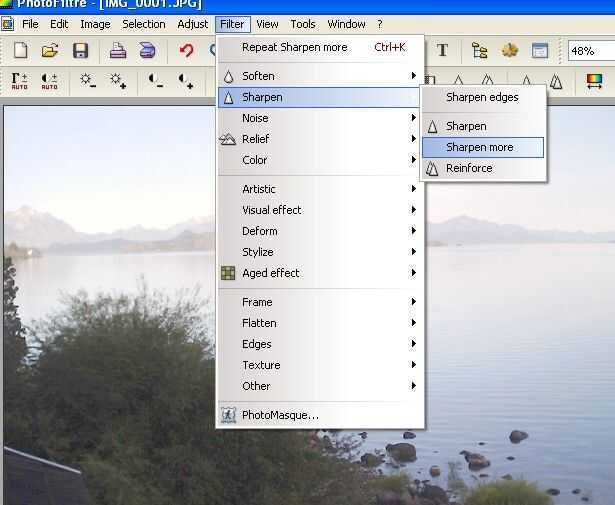
Task: Click the New document icon
Action: pos(20,51)
